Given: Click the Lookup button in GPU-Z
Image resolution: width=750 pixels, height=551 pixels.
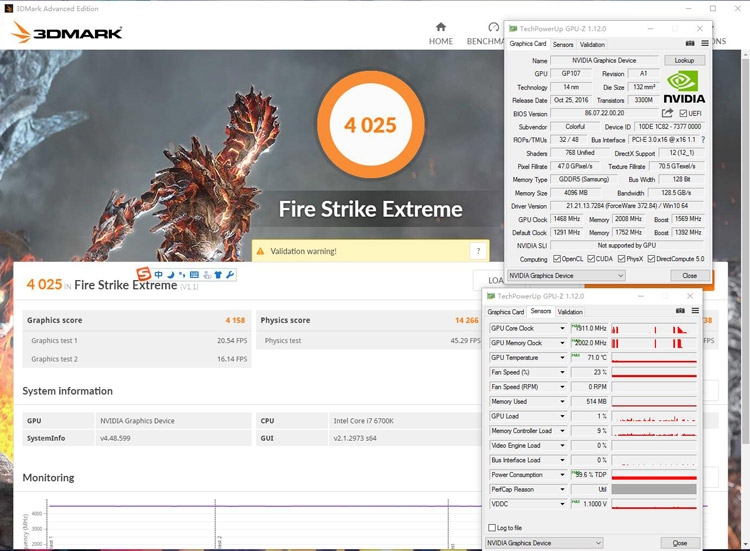Looking at the screenshot, I should pos(684,60).
